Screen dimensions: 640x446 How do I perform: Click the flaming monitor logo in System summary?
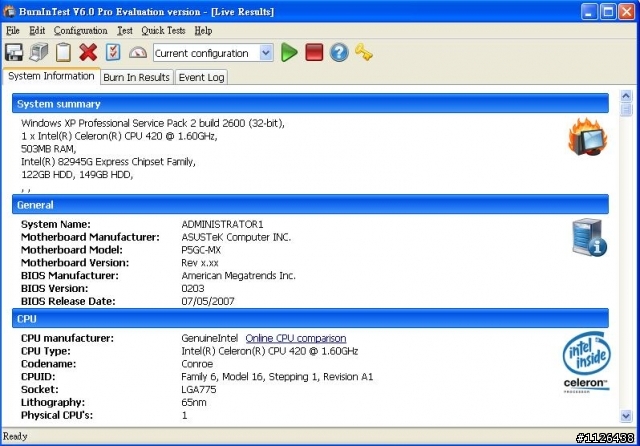pyautogui.click(x=588, y=137)
